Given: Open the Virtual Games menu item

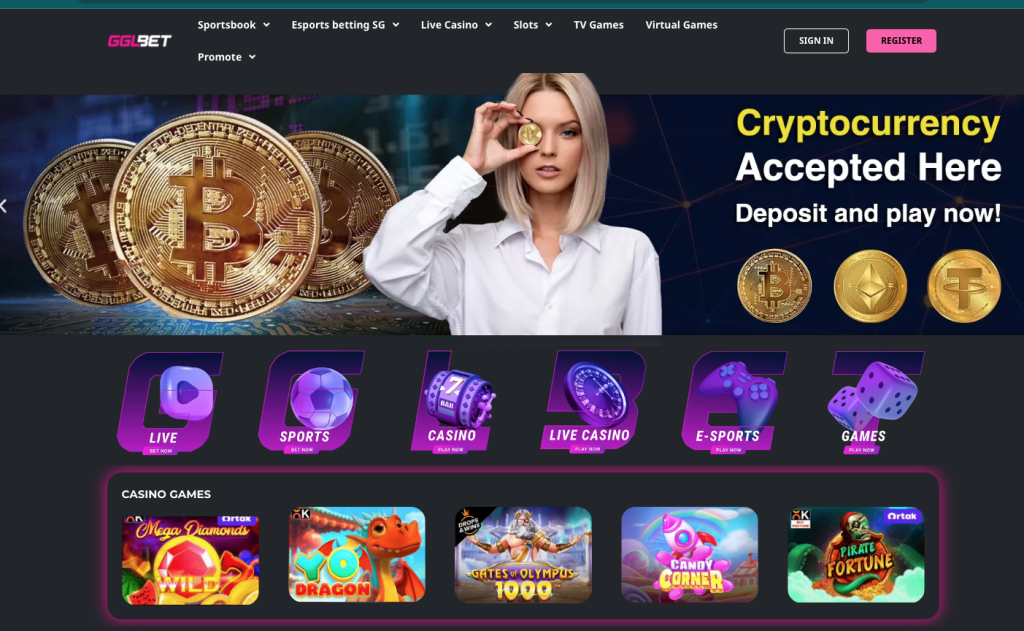Looking at the screenshot, I should click(x=681, y=25).
